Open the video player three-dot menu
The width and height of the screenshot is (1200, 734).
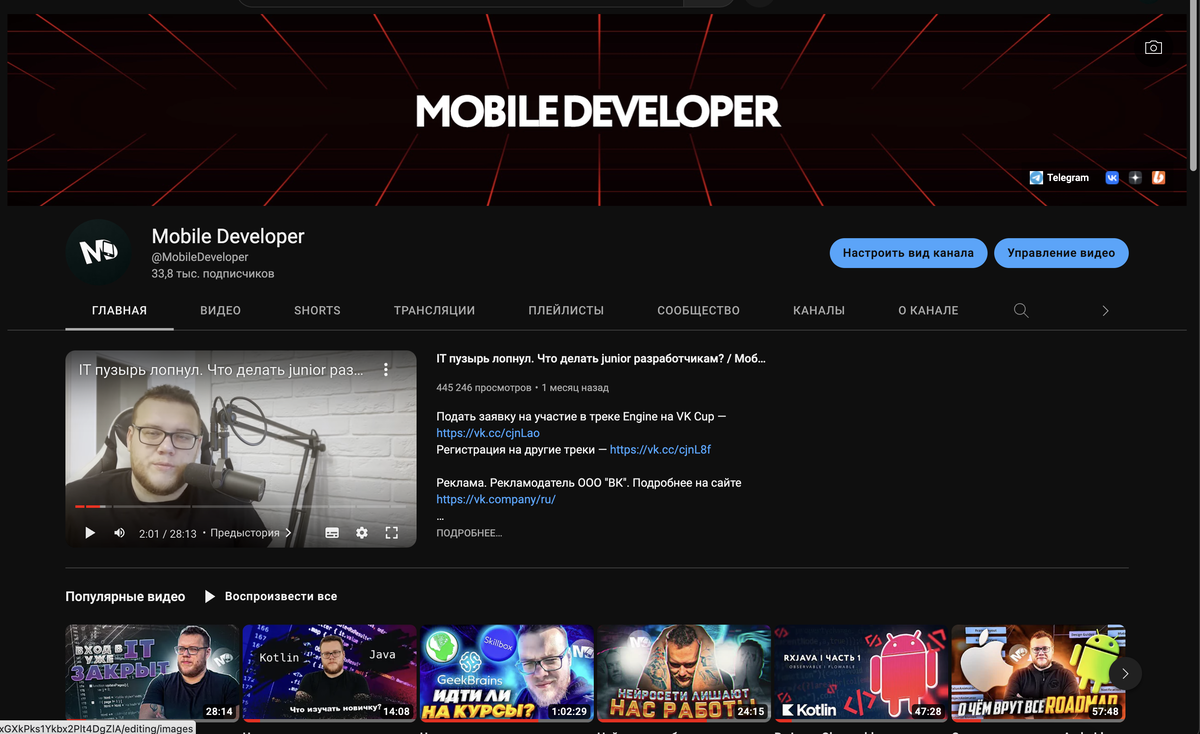(386, 370)
